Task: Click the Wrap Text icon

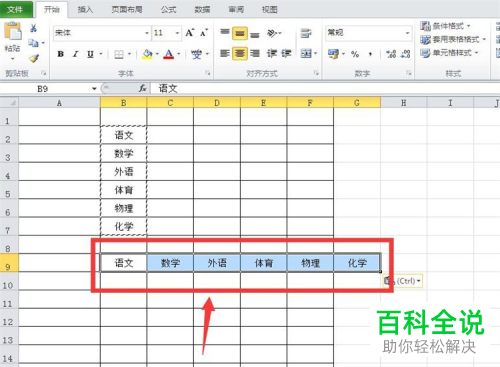Action: coord(306,33)
